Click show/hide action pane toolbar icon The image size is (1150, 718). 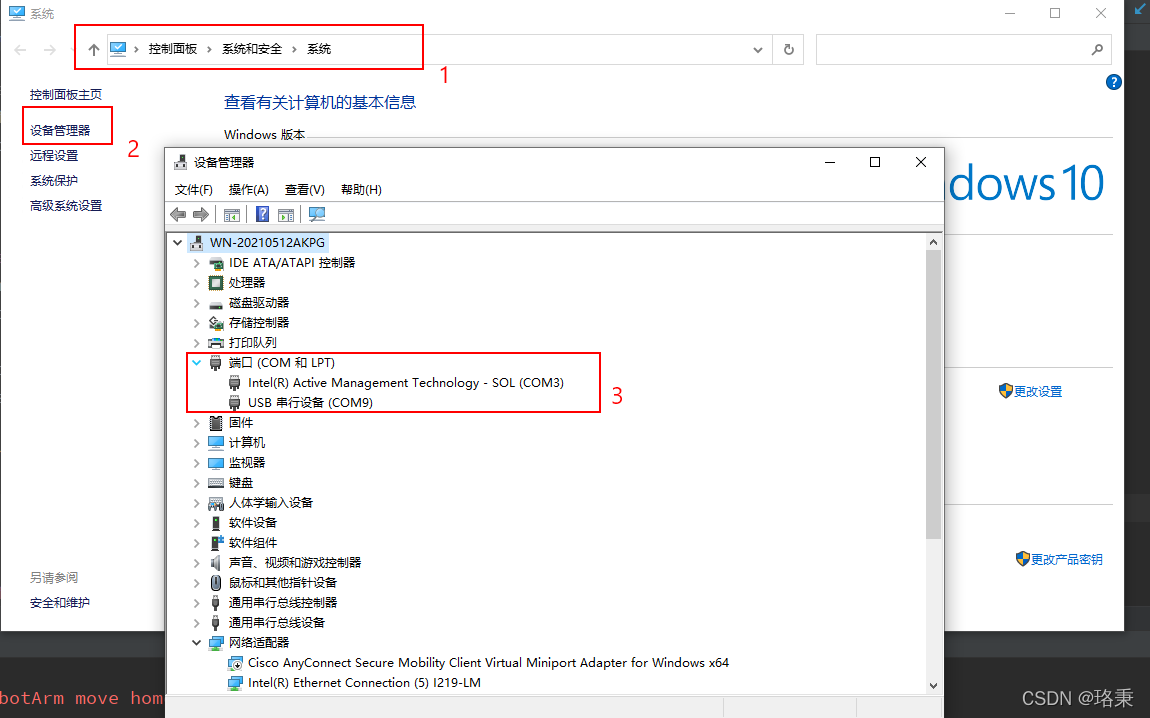click(x=286, y=214)
